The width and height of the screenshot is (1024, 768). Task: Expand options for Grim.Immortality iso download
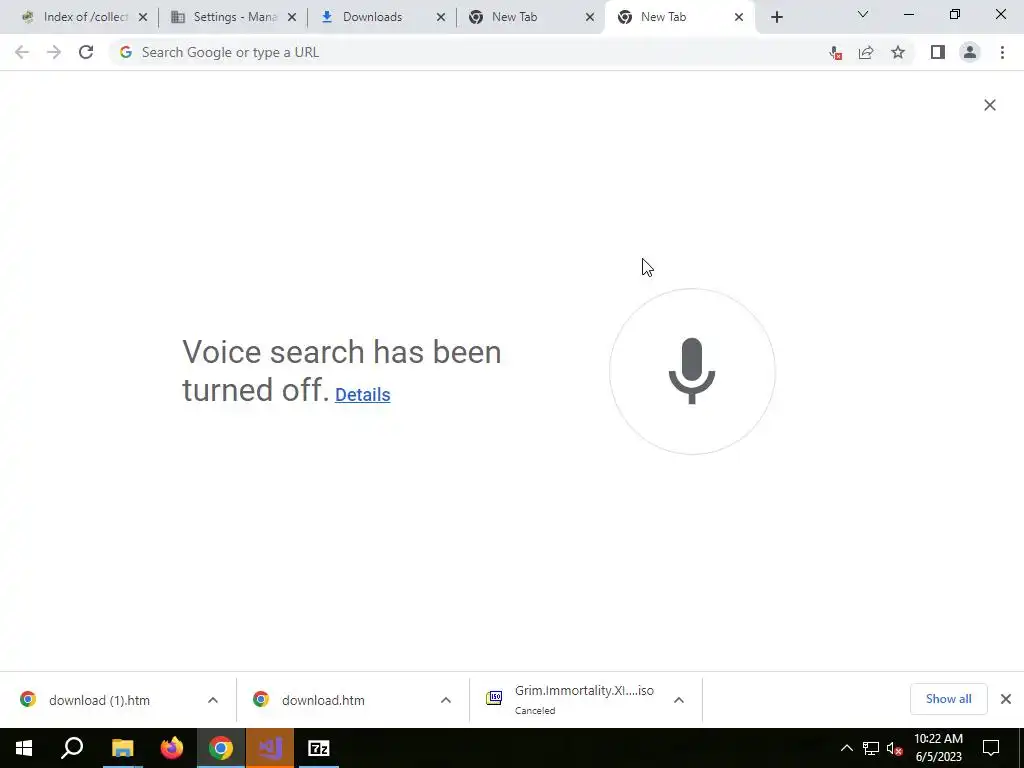click(679, 700)
